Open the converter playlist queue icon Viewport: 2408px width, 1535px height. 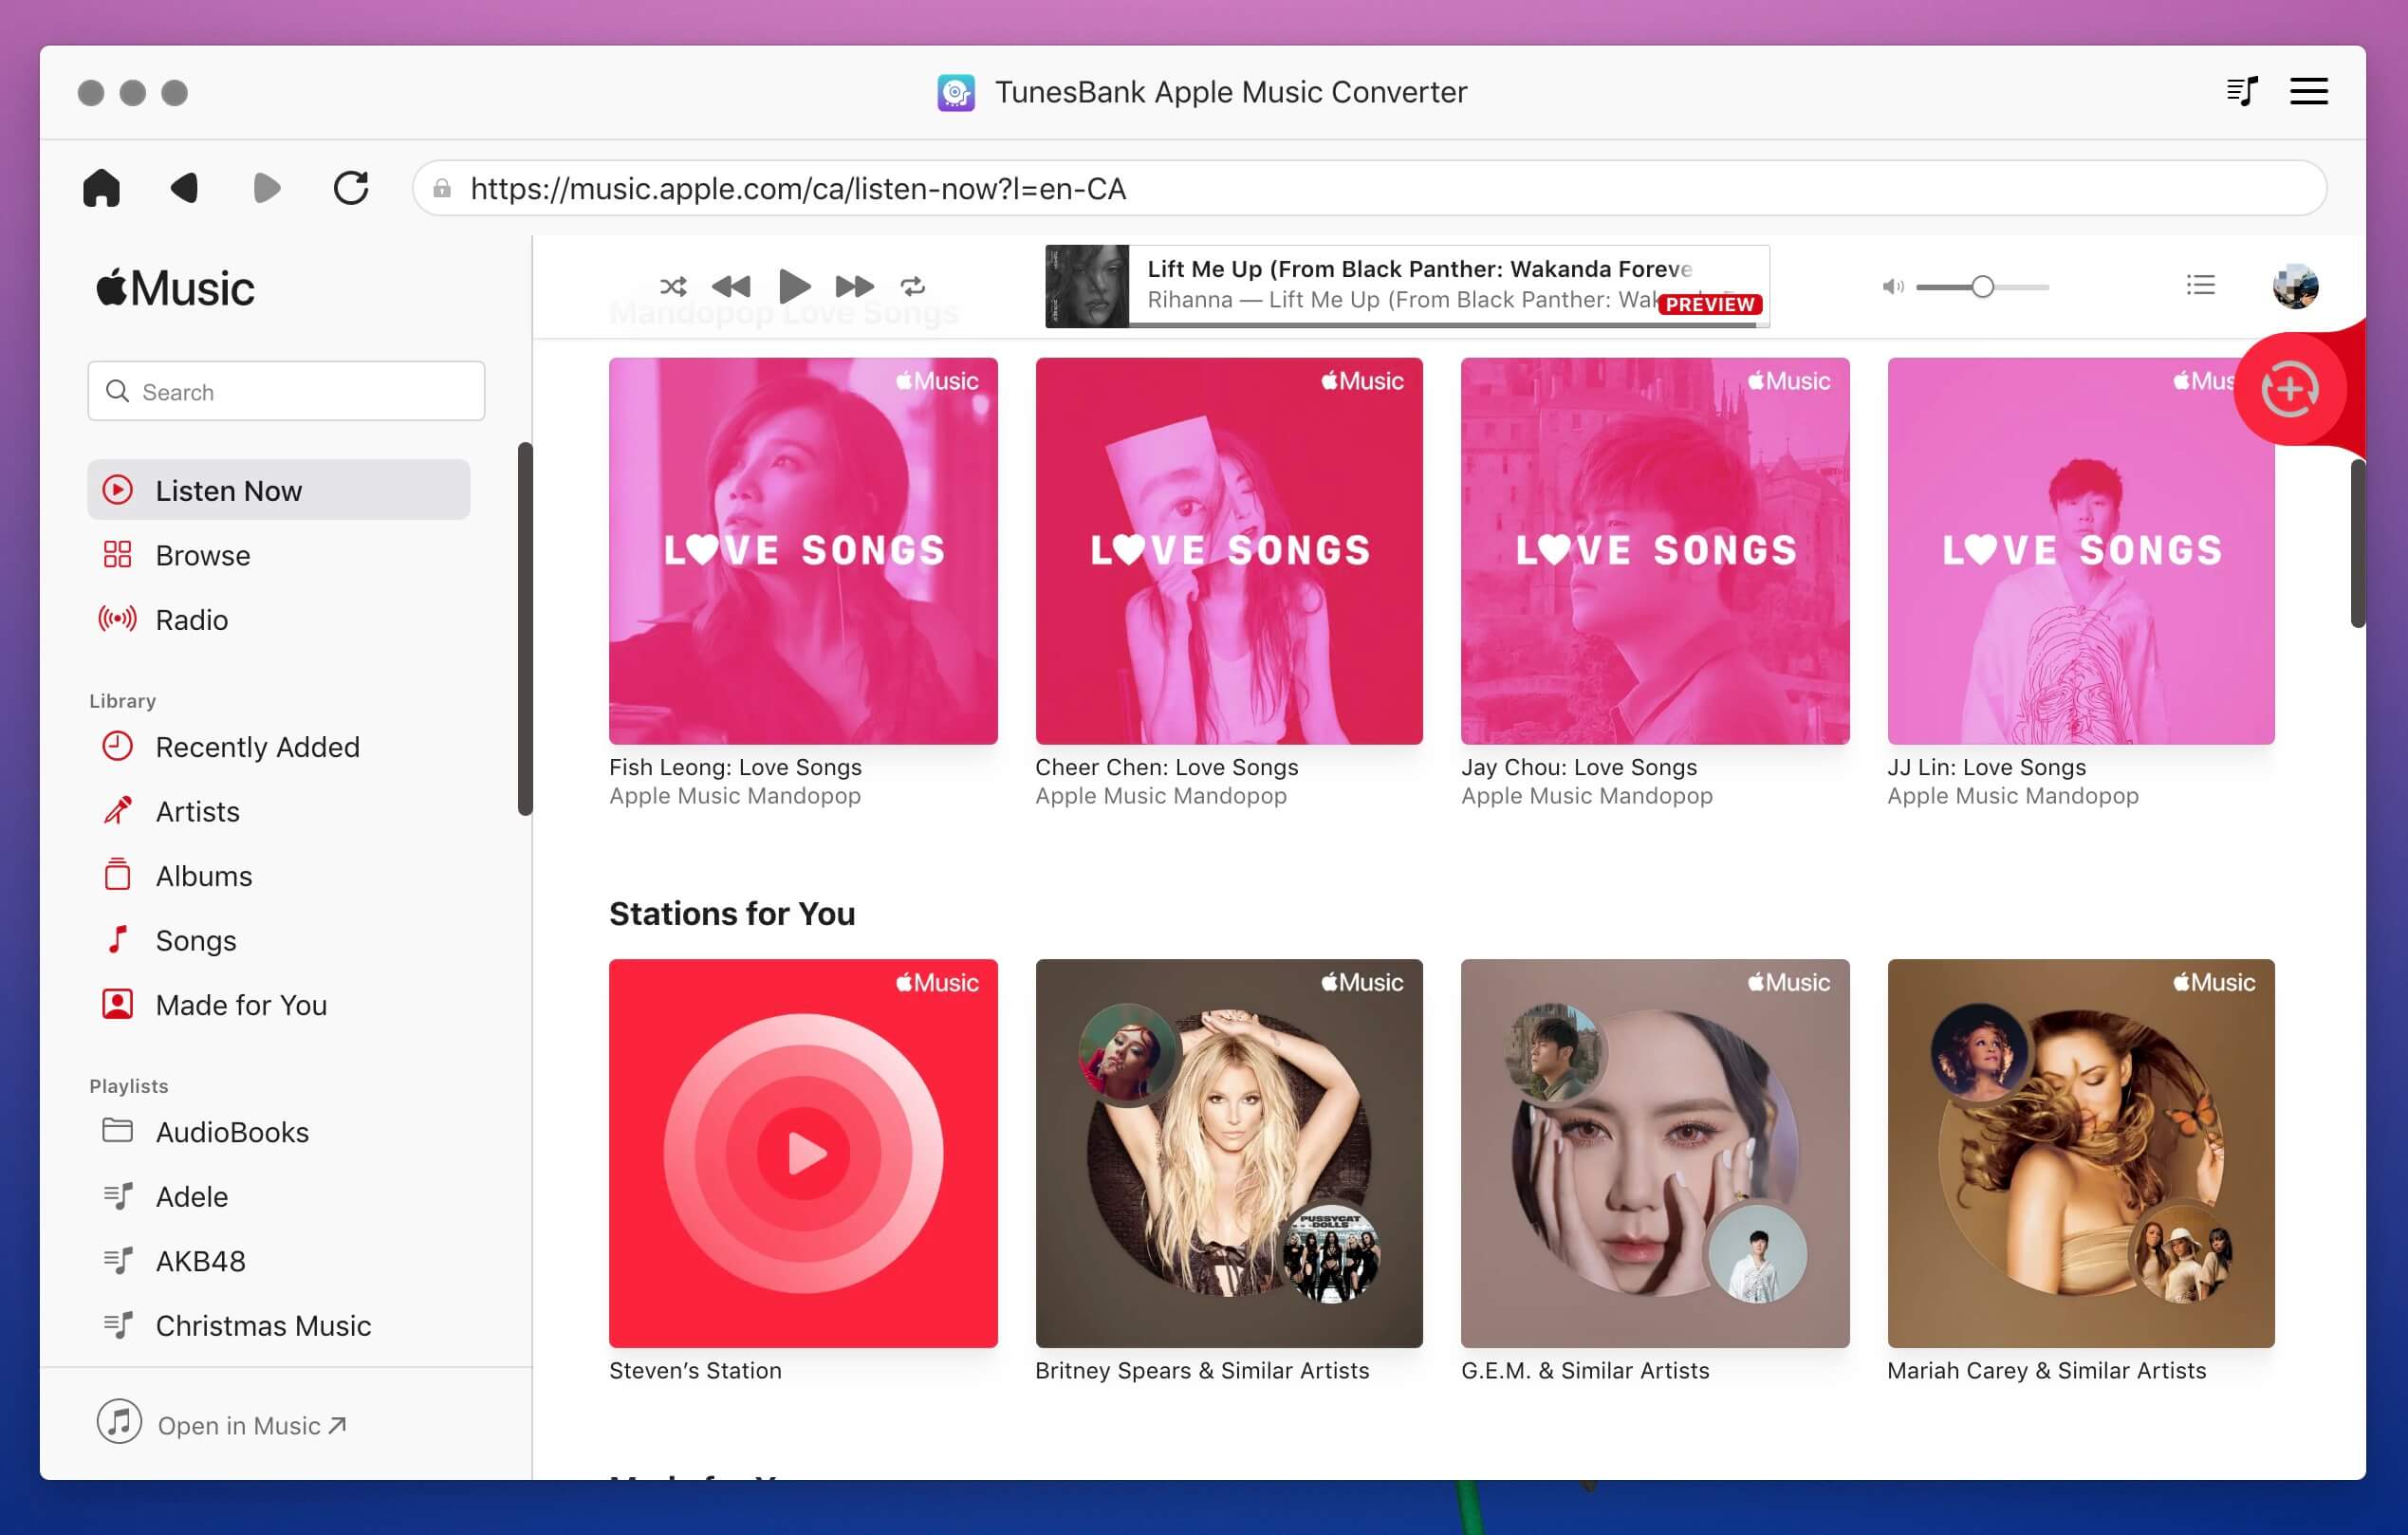(2241, 92)
